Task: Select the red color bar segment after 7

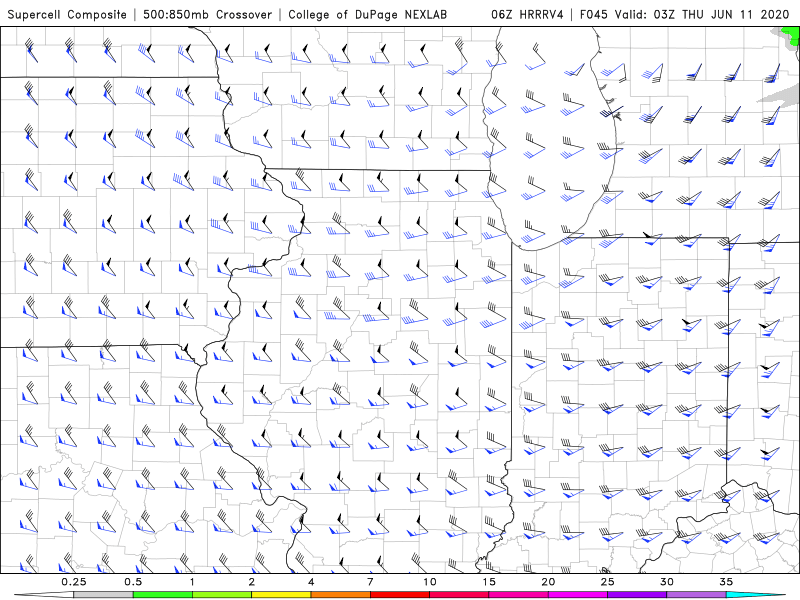Action: 400,595
